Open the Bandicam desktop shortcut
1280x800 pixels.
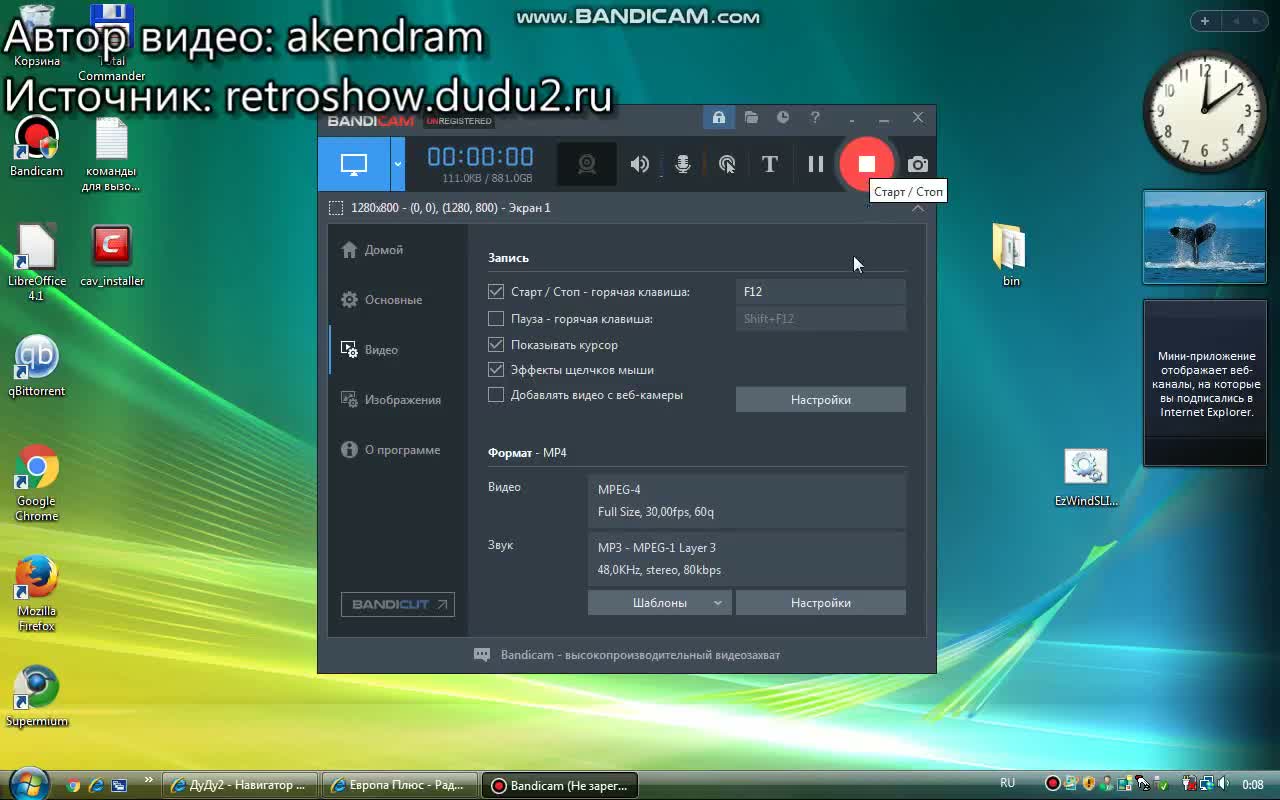[x=37, y=147]
